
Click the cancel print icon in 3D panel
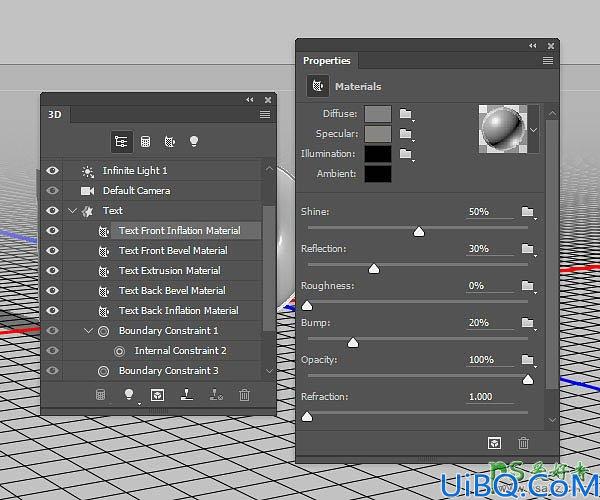[216, 394]
